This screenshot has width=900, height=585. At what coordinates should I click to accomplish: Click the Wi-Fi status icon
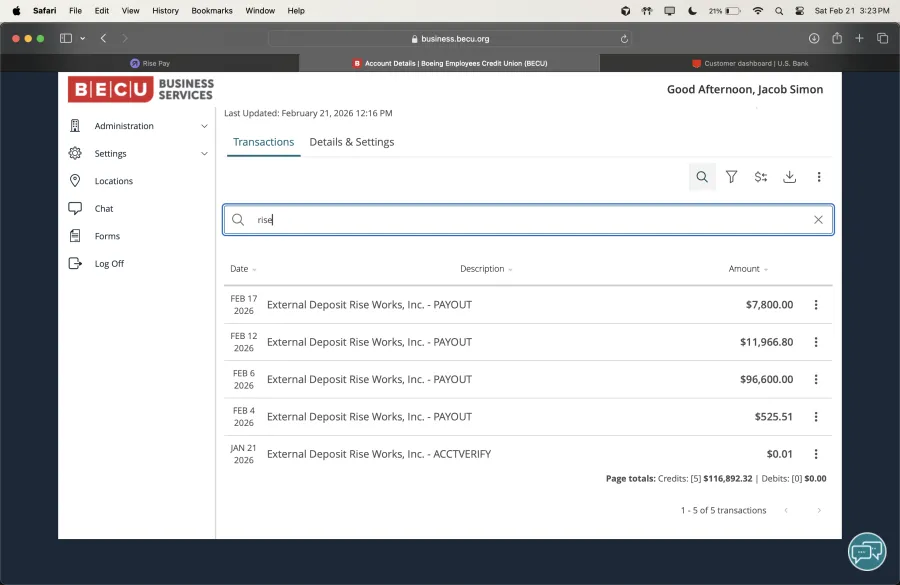pyautogui.click(x=758, y=10)
